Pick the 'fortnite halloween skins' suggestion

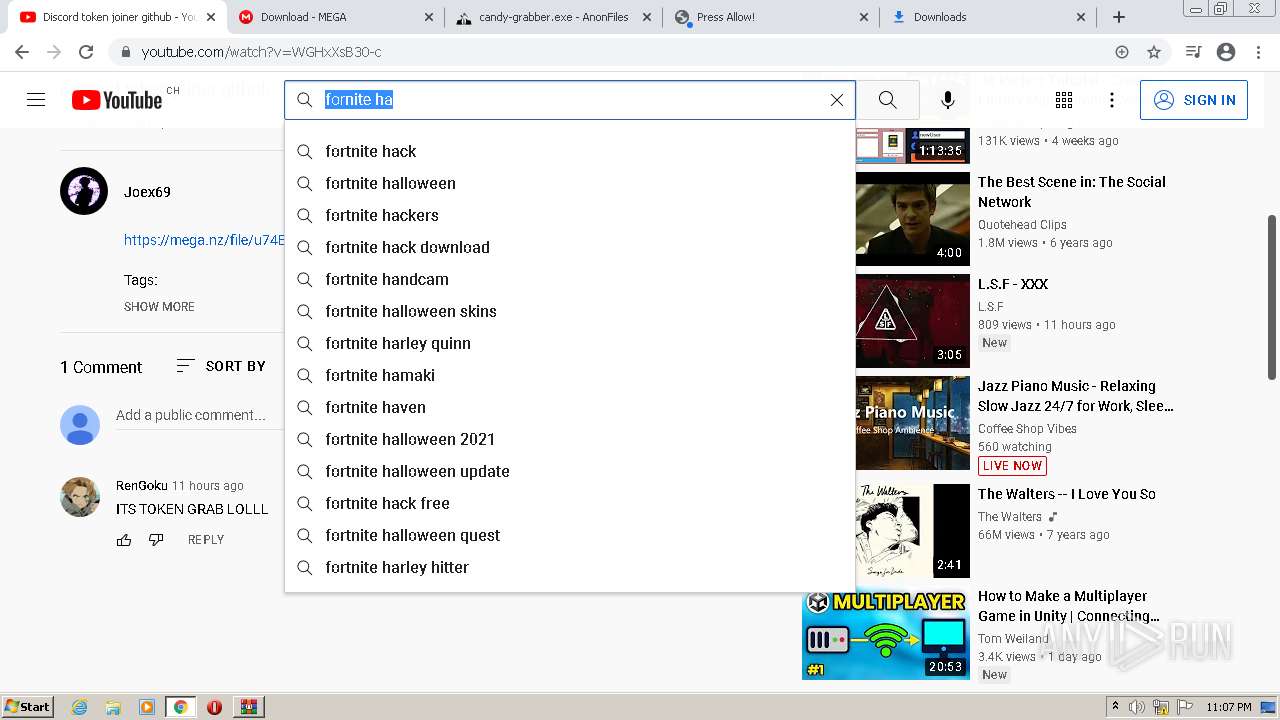(570, 311)
